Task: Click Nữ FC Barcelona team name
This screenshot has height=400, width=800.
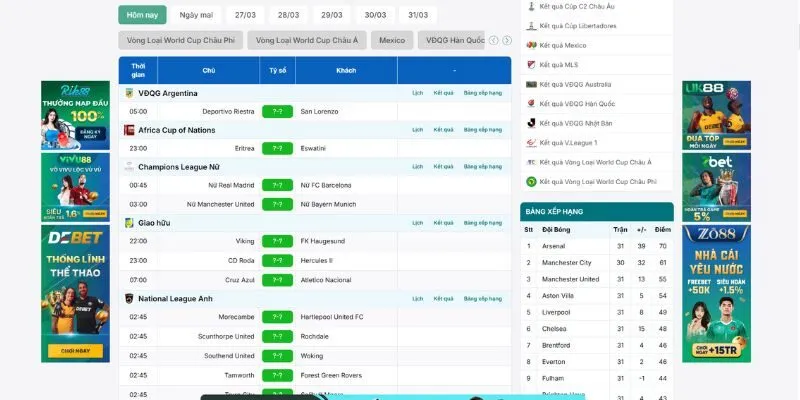Action: point(326,185)
